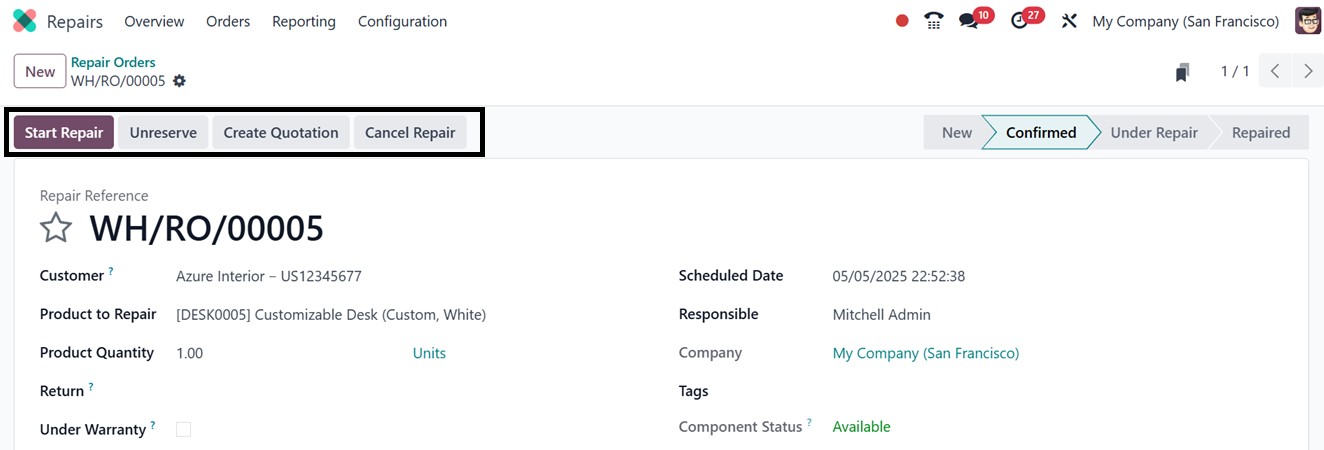Click the wrench and screwdriver tools icon
Screen dimensions: 1324x450
point(1069,21)
